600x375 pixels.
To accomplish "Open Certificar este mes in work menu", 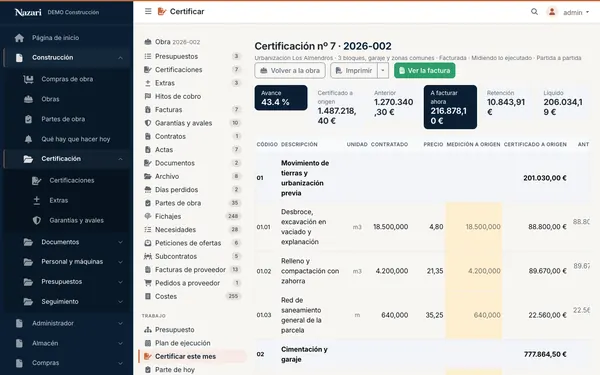I will 192,356.
